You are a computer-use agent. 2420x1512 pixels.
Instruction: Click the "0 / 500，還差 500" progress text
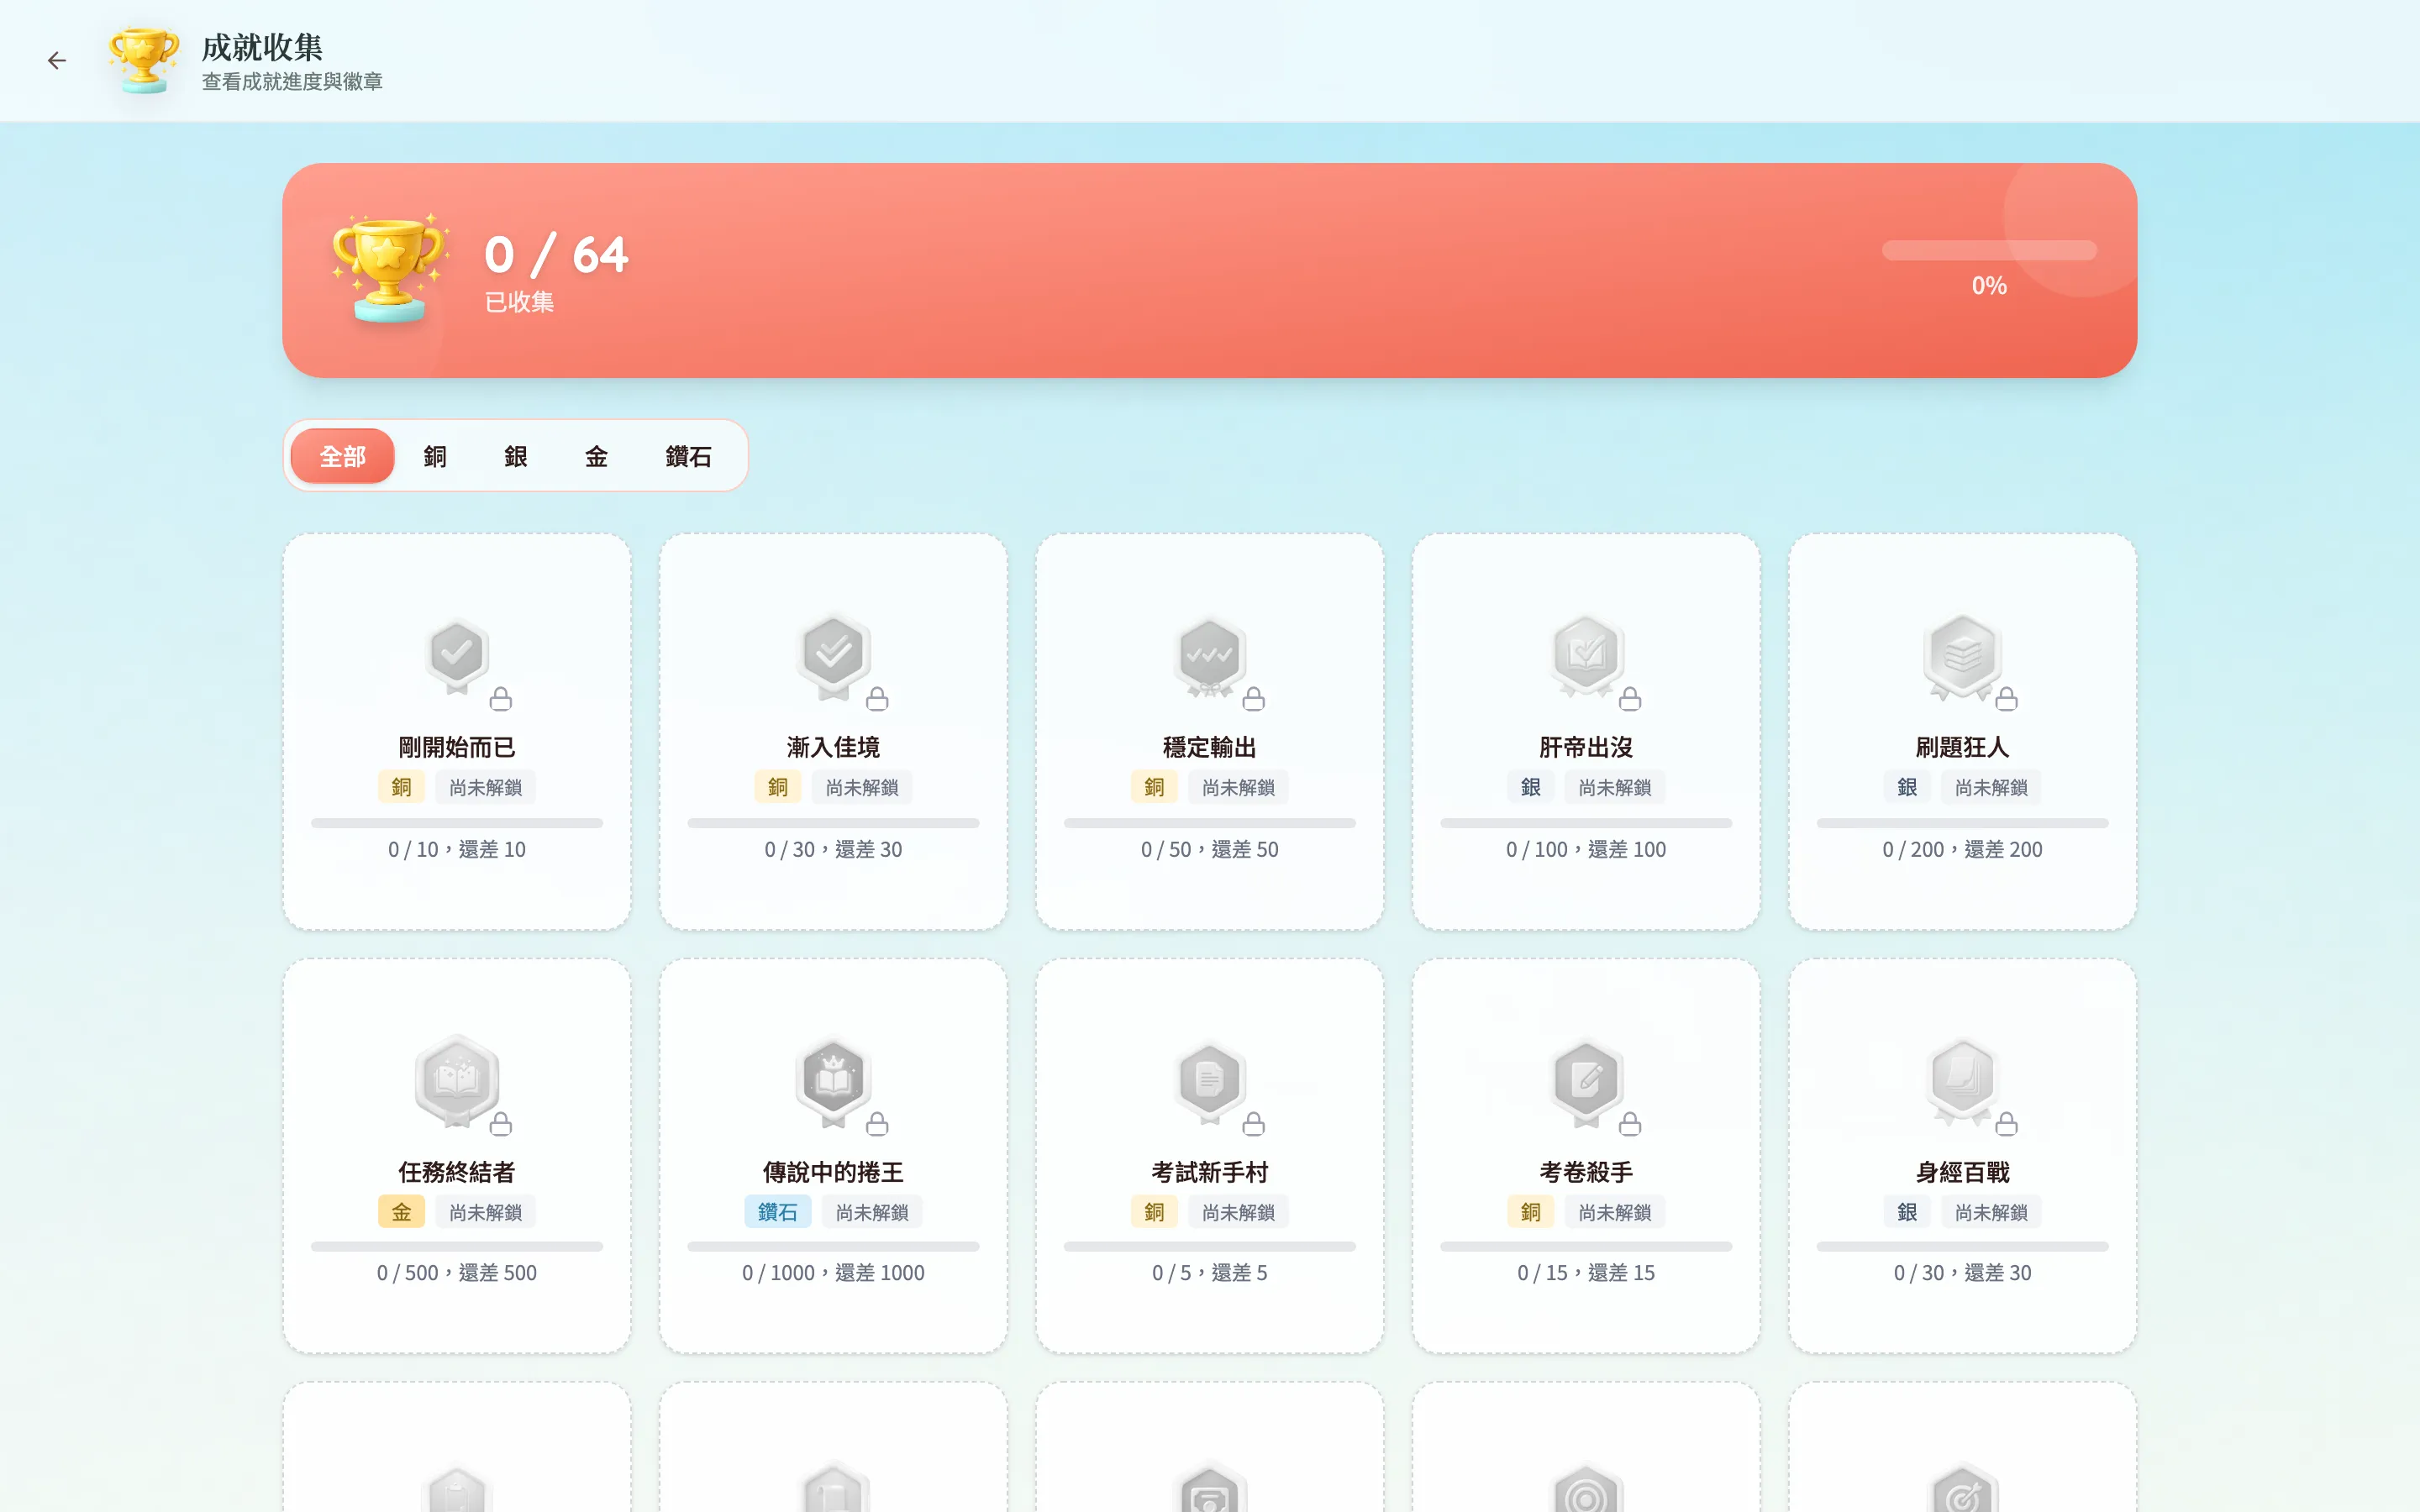tap(457, 1273)
